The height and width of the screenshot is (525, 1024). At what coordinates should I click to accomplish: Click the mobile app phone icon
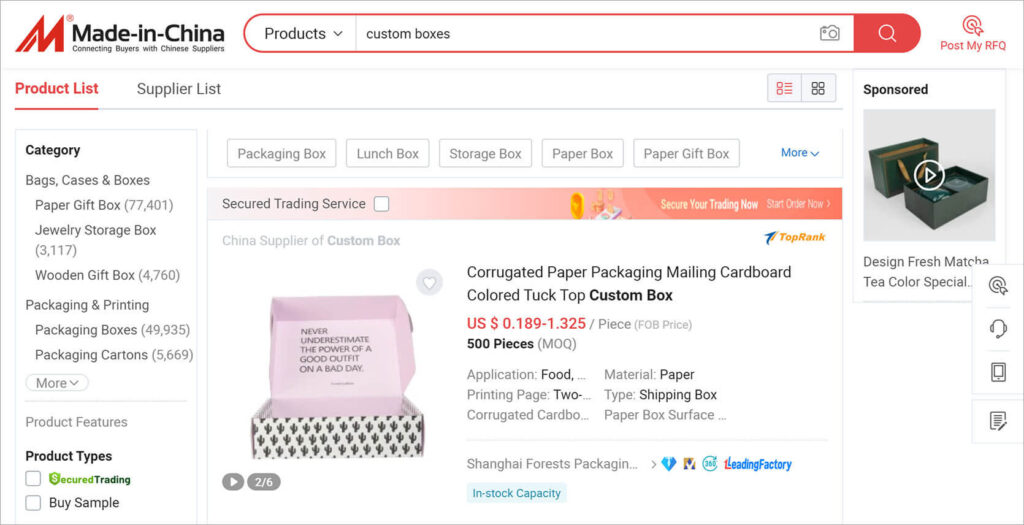pyautogui.click(x=998, y=372)
